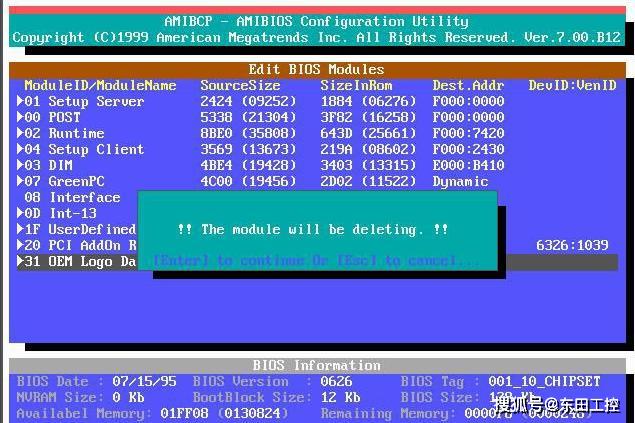This screenshot has height=423, width=635.
Task: Expand the 03 DIM module arrow
Action: point(20,165)
